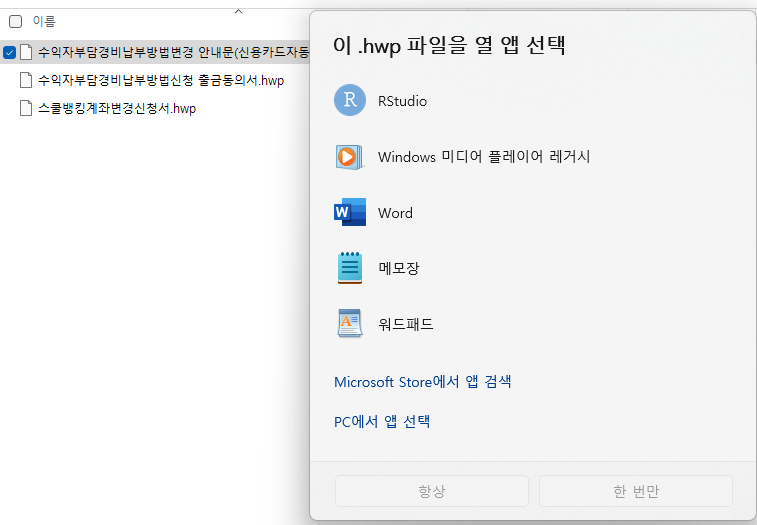Select the RStudio app icon
757x525 pixels.
[x=350, y=100]
